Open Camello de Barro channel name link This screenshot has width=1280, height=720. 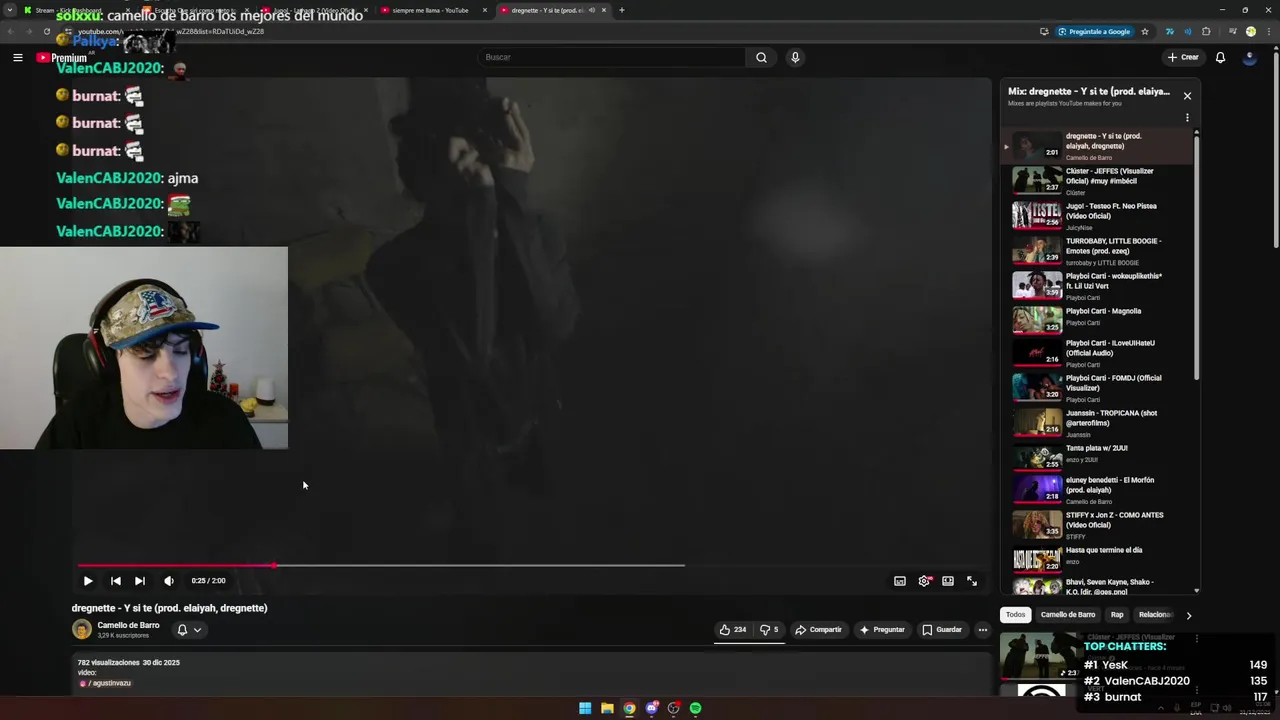click(128, 625)
